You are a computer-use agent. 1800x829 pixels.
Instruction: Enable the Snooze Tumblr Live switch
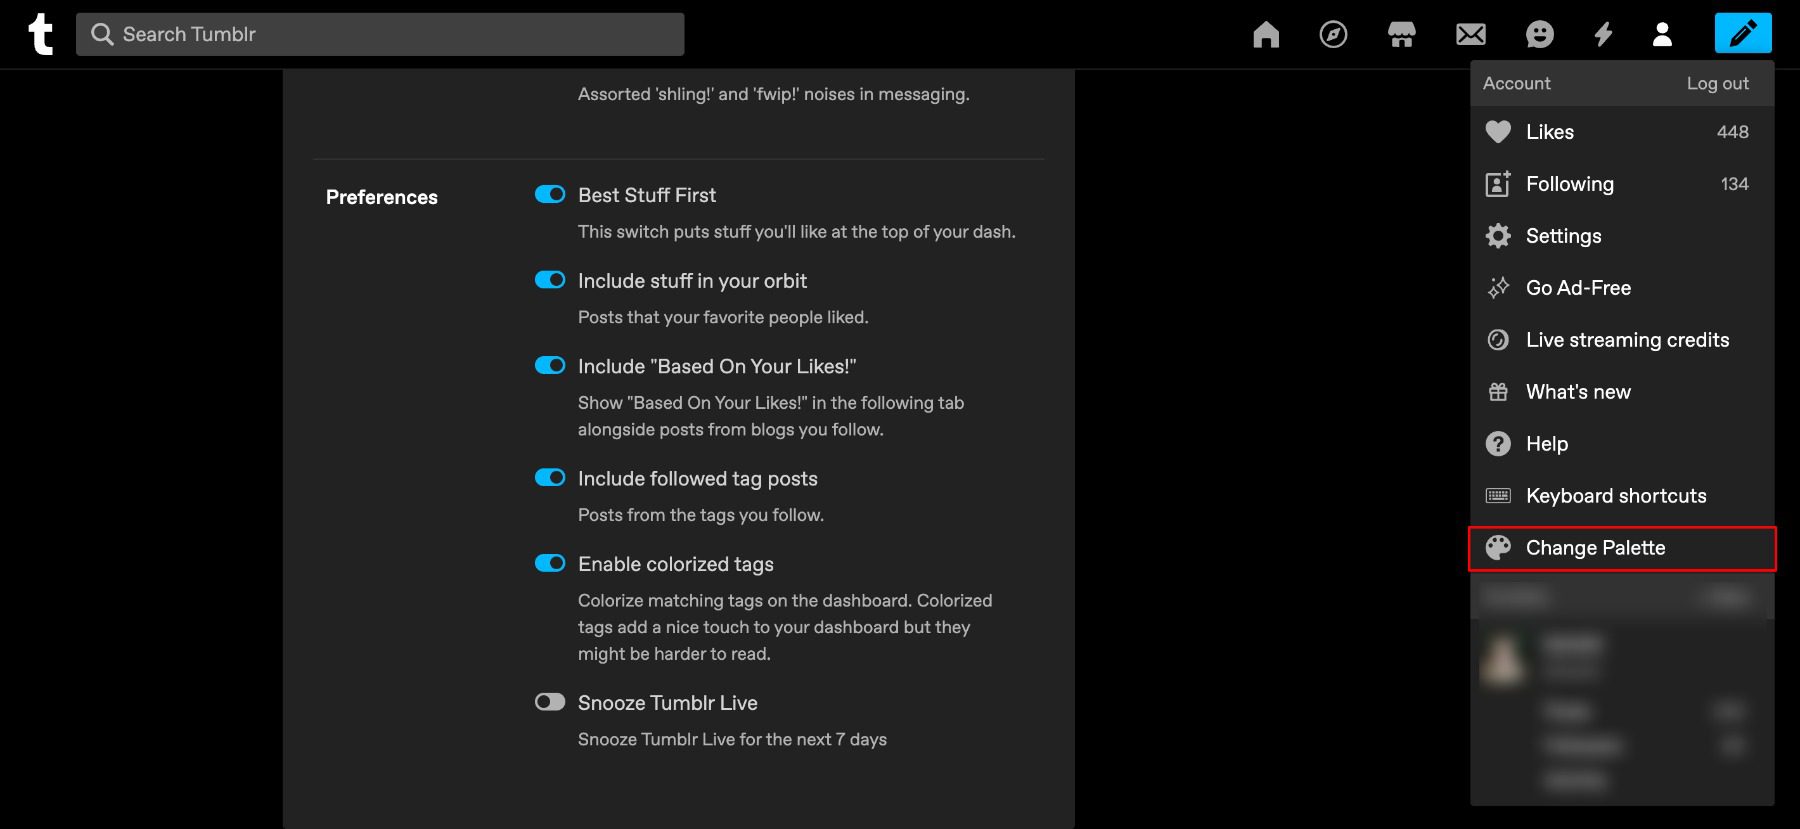(550, 702)
